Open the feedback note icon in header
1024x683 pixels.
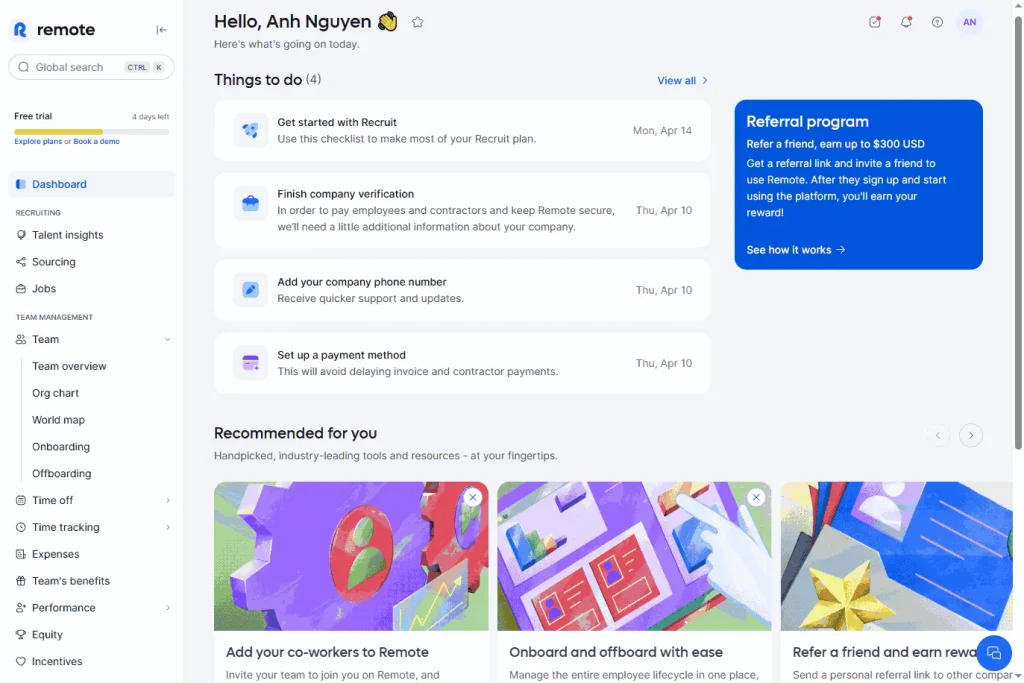coord(874,22)
